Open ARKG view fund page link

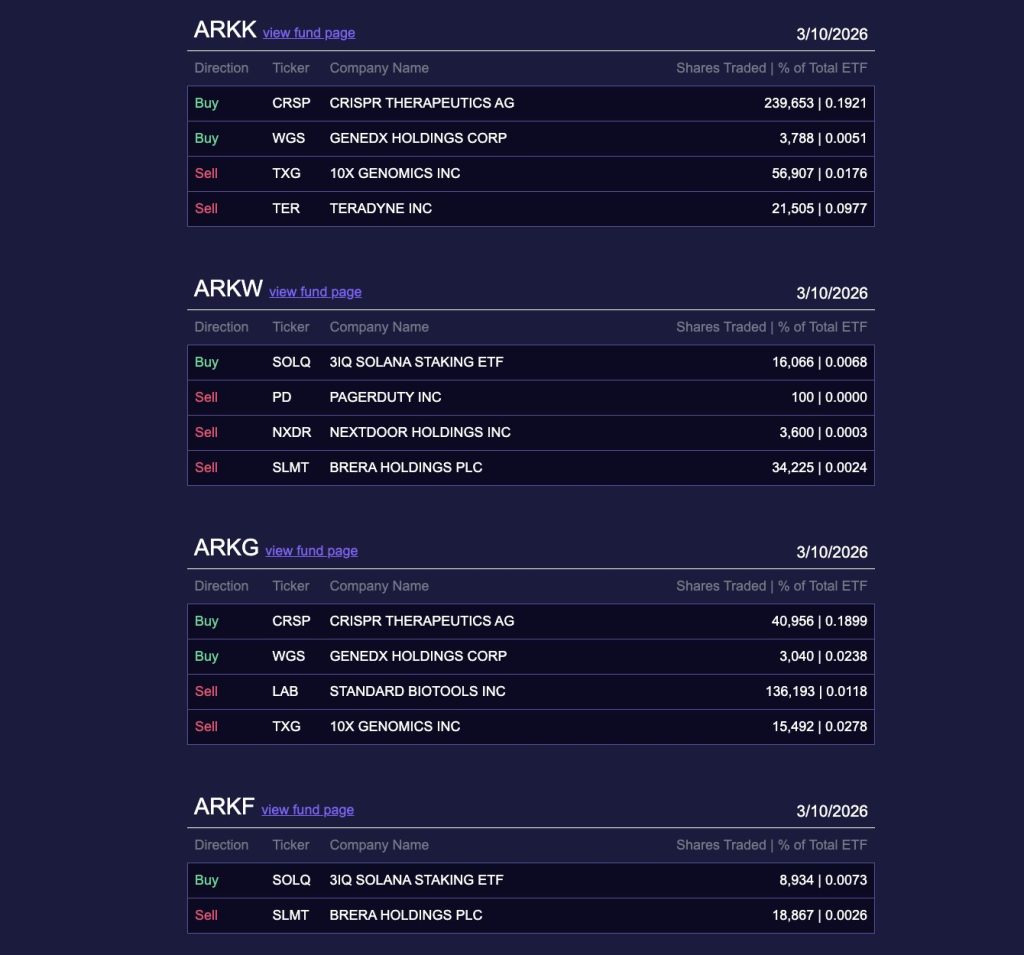[311, 551]
